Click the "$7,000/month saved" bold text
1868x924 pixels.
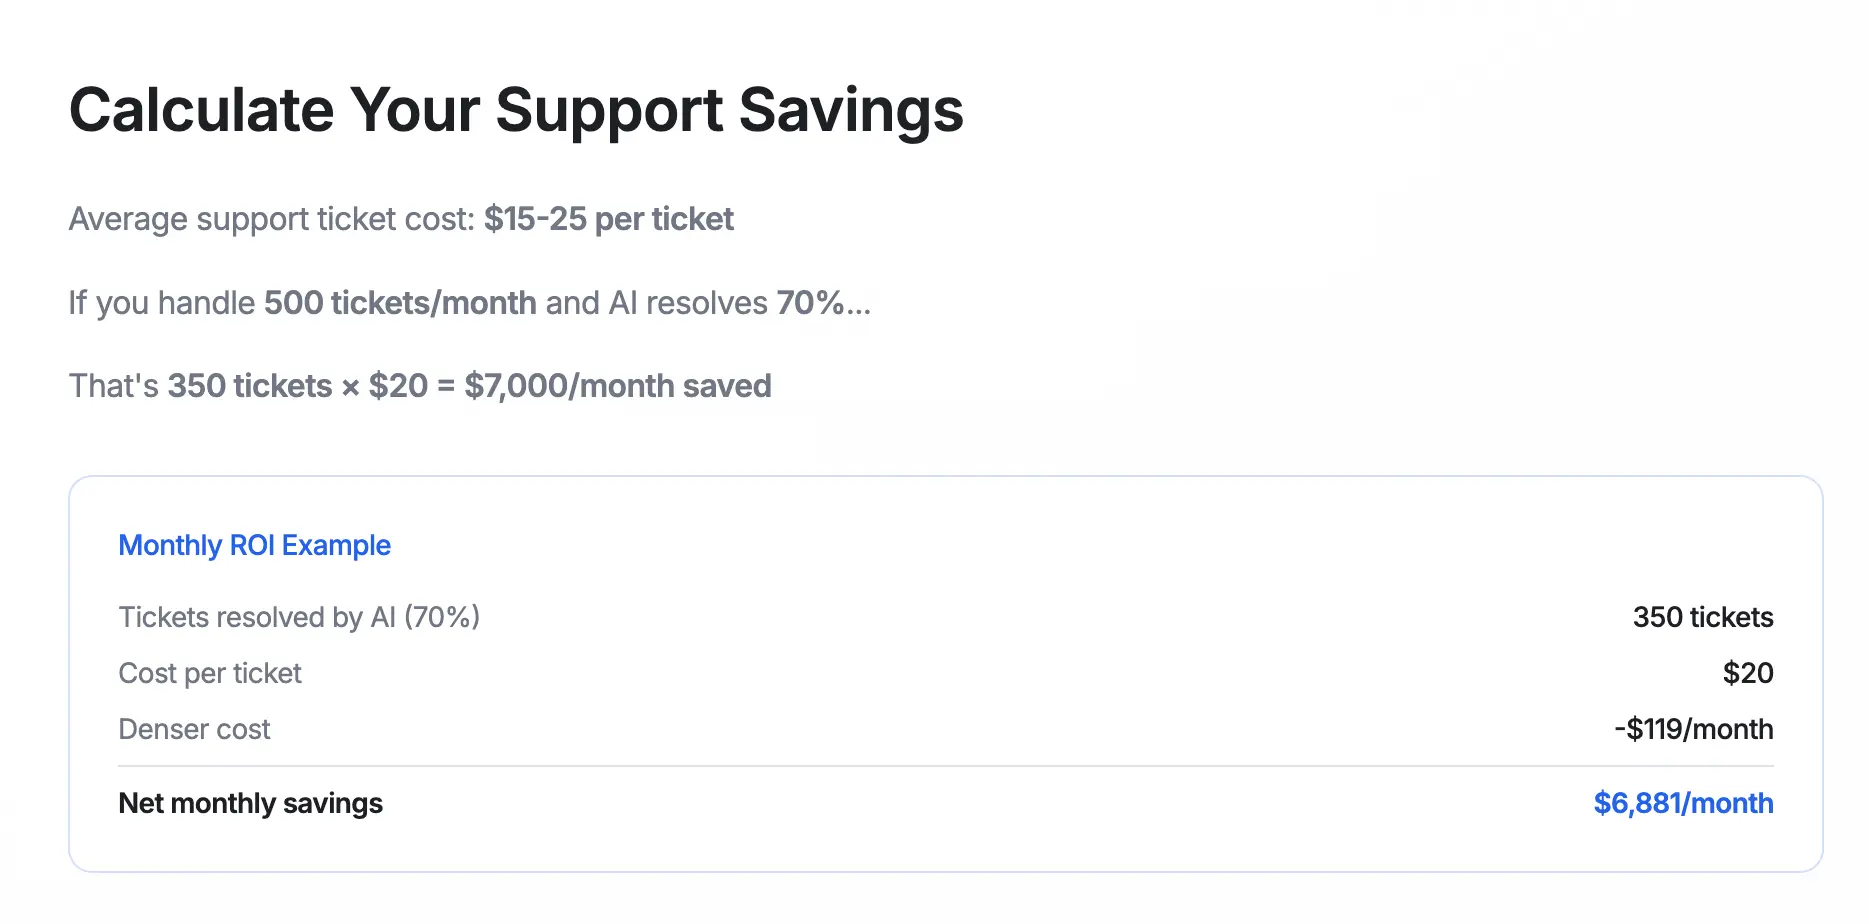point(617,386)
